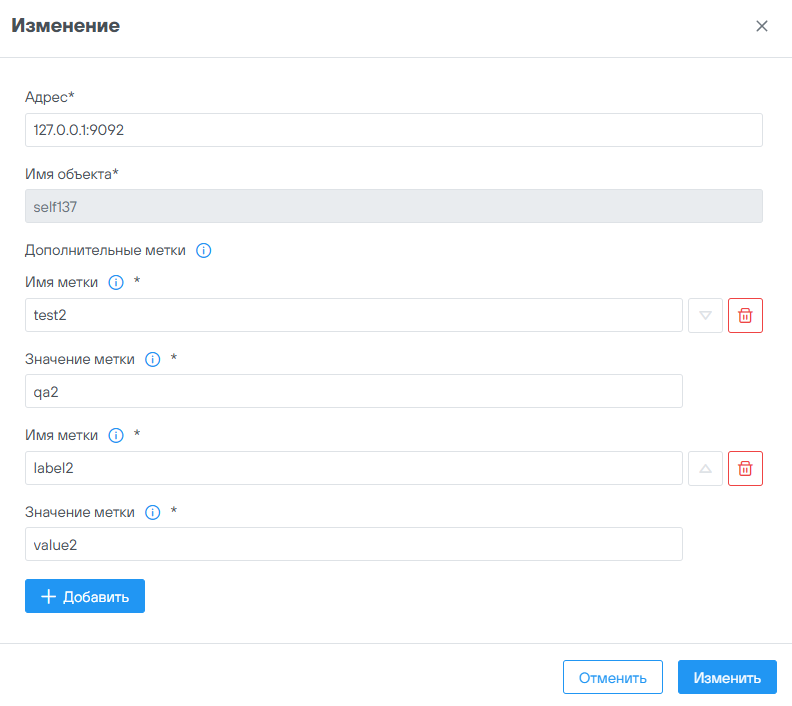Focus the label value field containing qa2

(x=353, y=391)
